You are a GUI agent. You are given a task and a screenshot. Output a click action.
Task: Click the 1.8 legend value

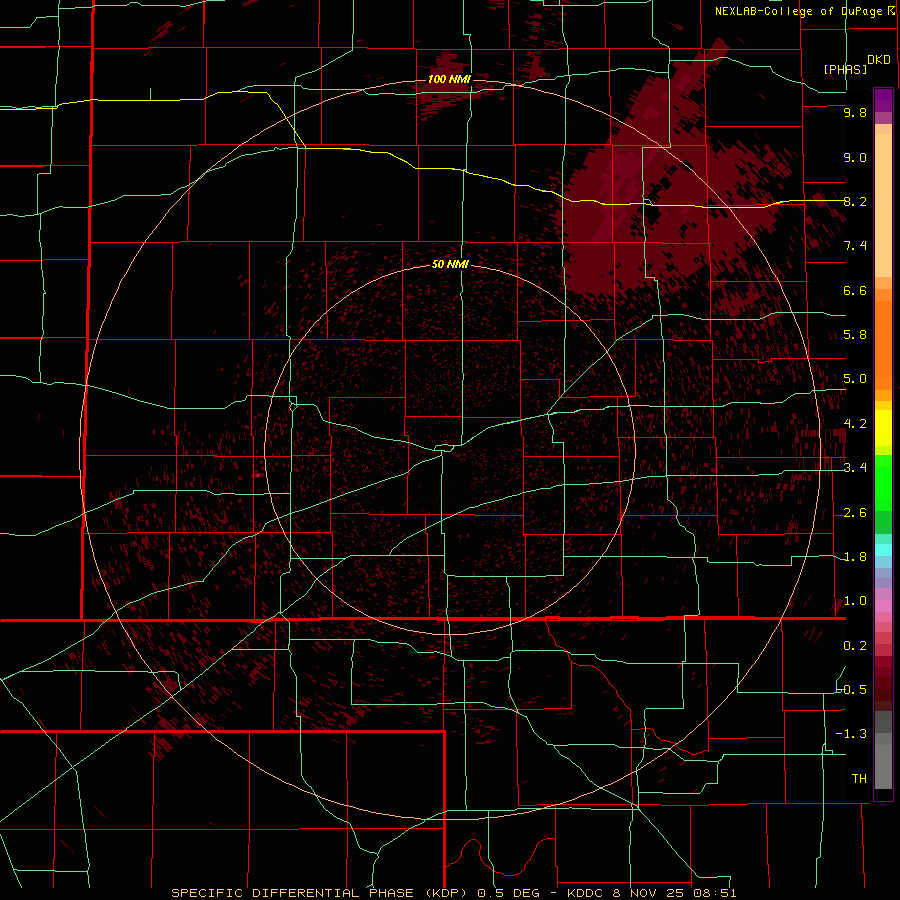point(855,557)
